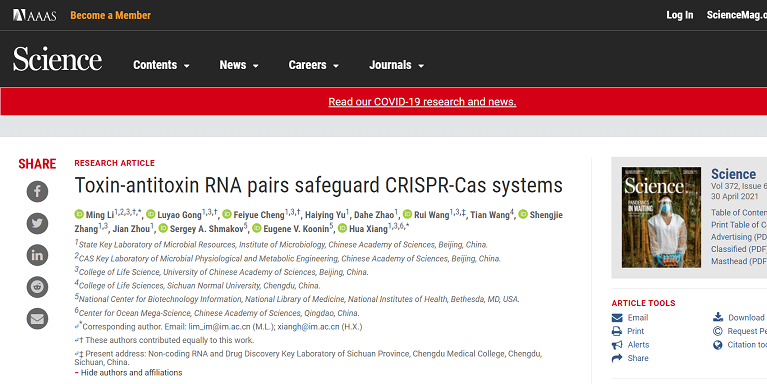Expand the Careers dropdown menu

click(314, 65)
